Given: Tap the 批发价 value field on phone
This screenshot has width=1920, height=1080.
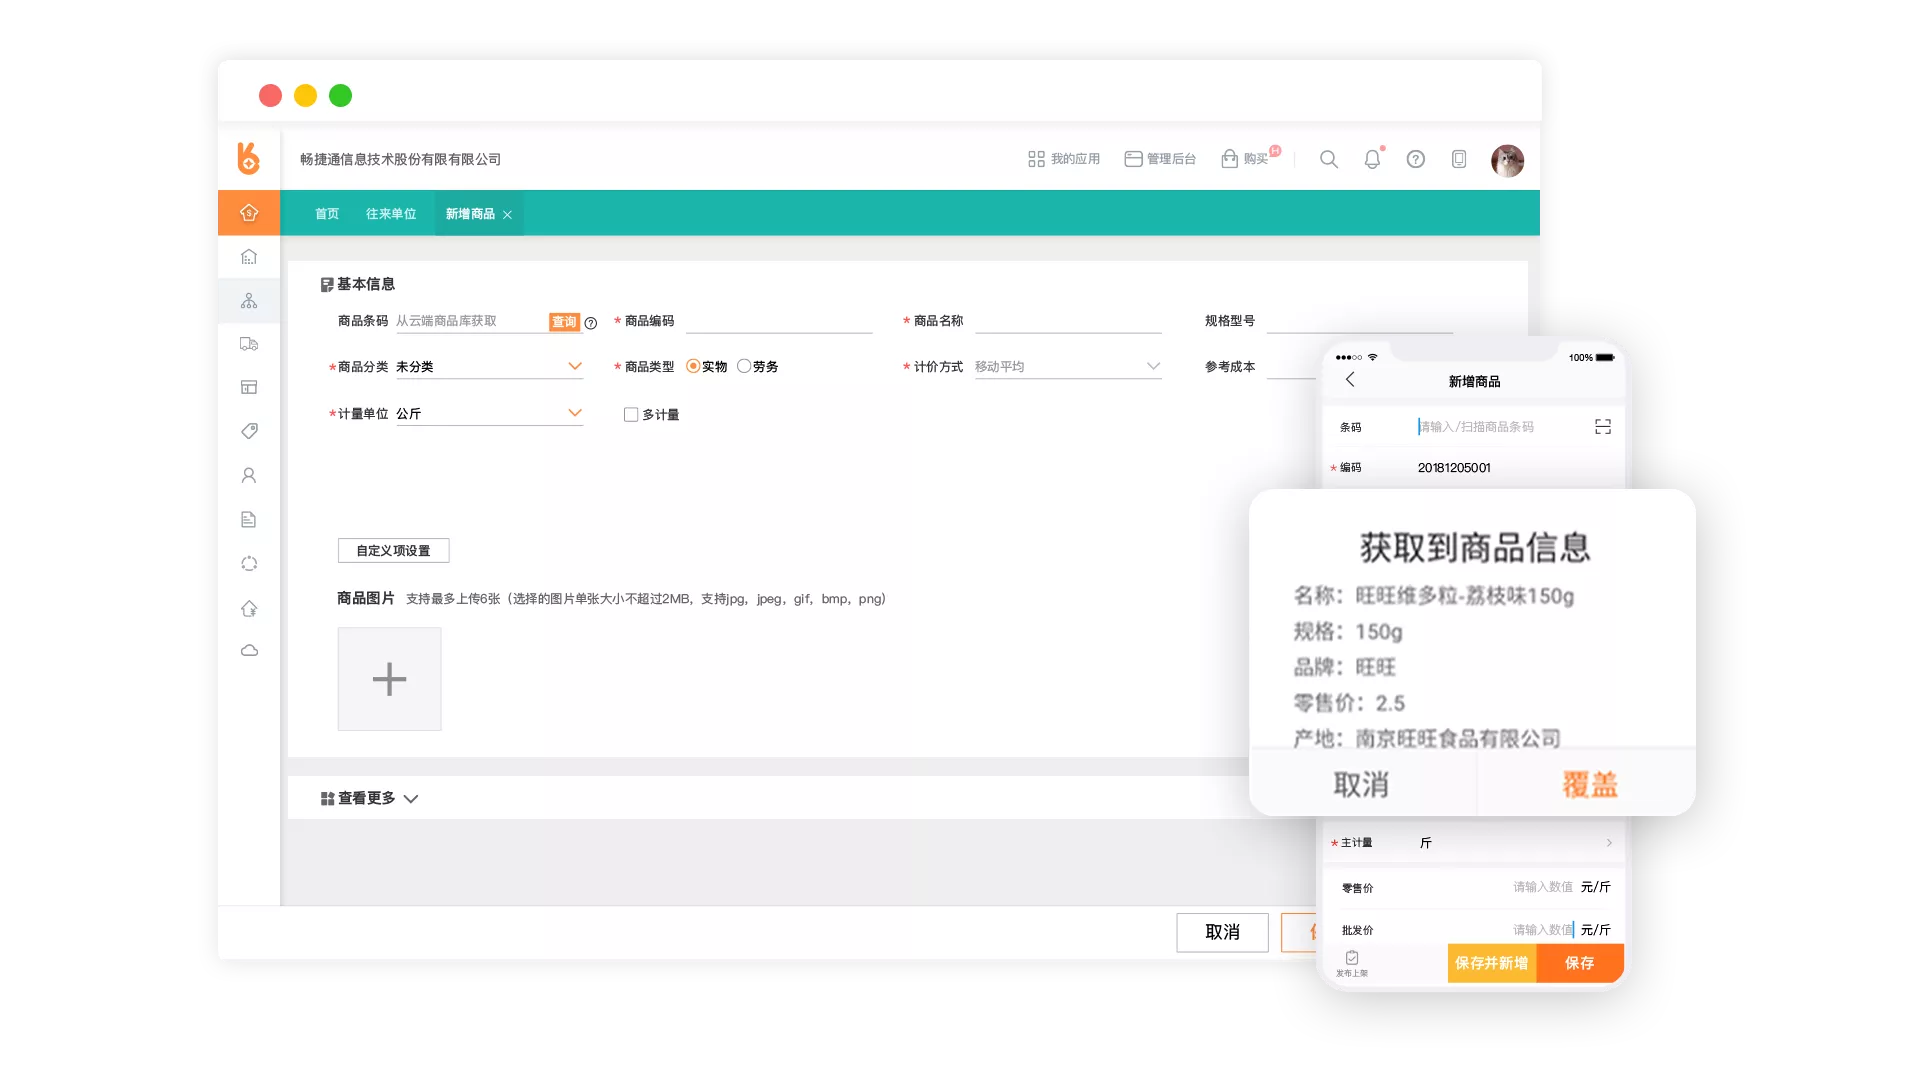Looking at the screenshot, I should click(x=1542, y=930).
